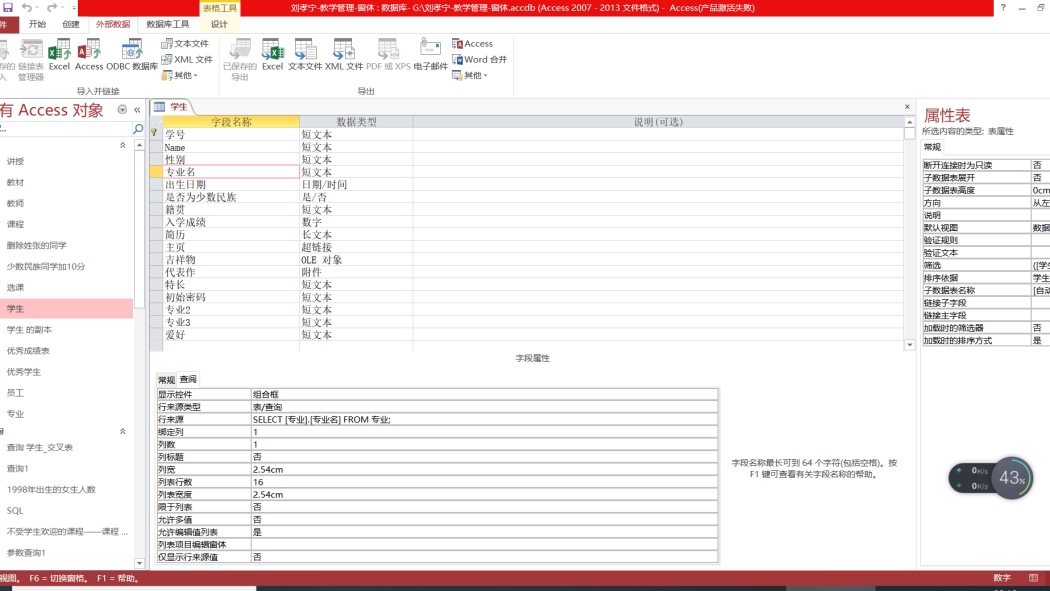The height and width of the screenshot is (591, 1050).
Task: Open quick access toolbar customize dropdown
Action: click(73, 7)
